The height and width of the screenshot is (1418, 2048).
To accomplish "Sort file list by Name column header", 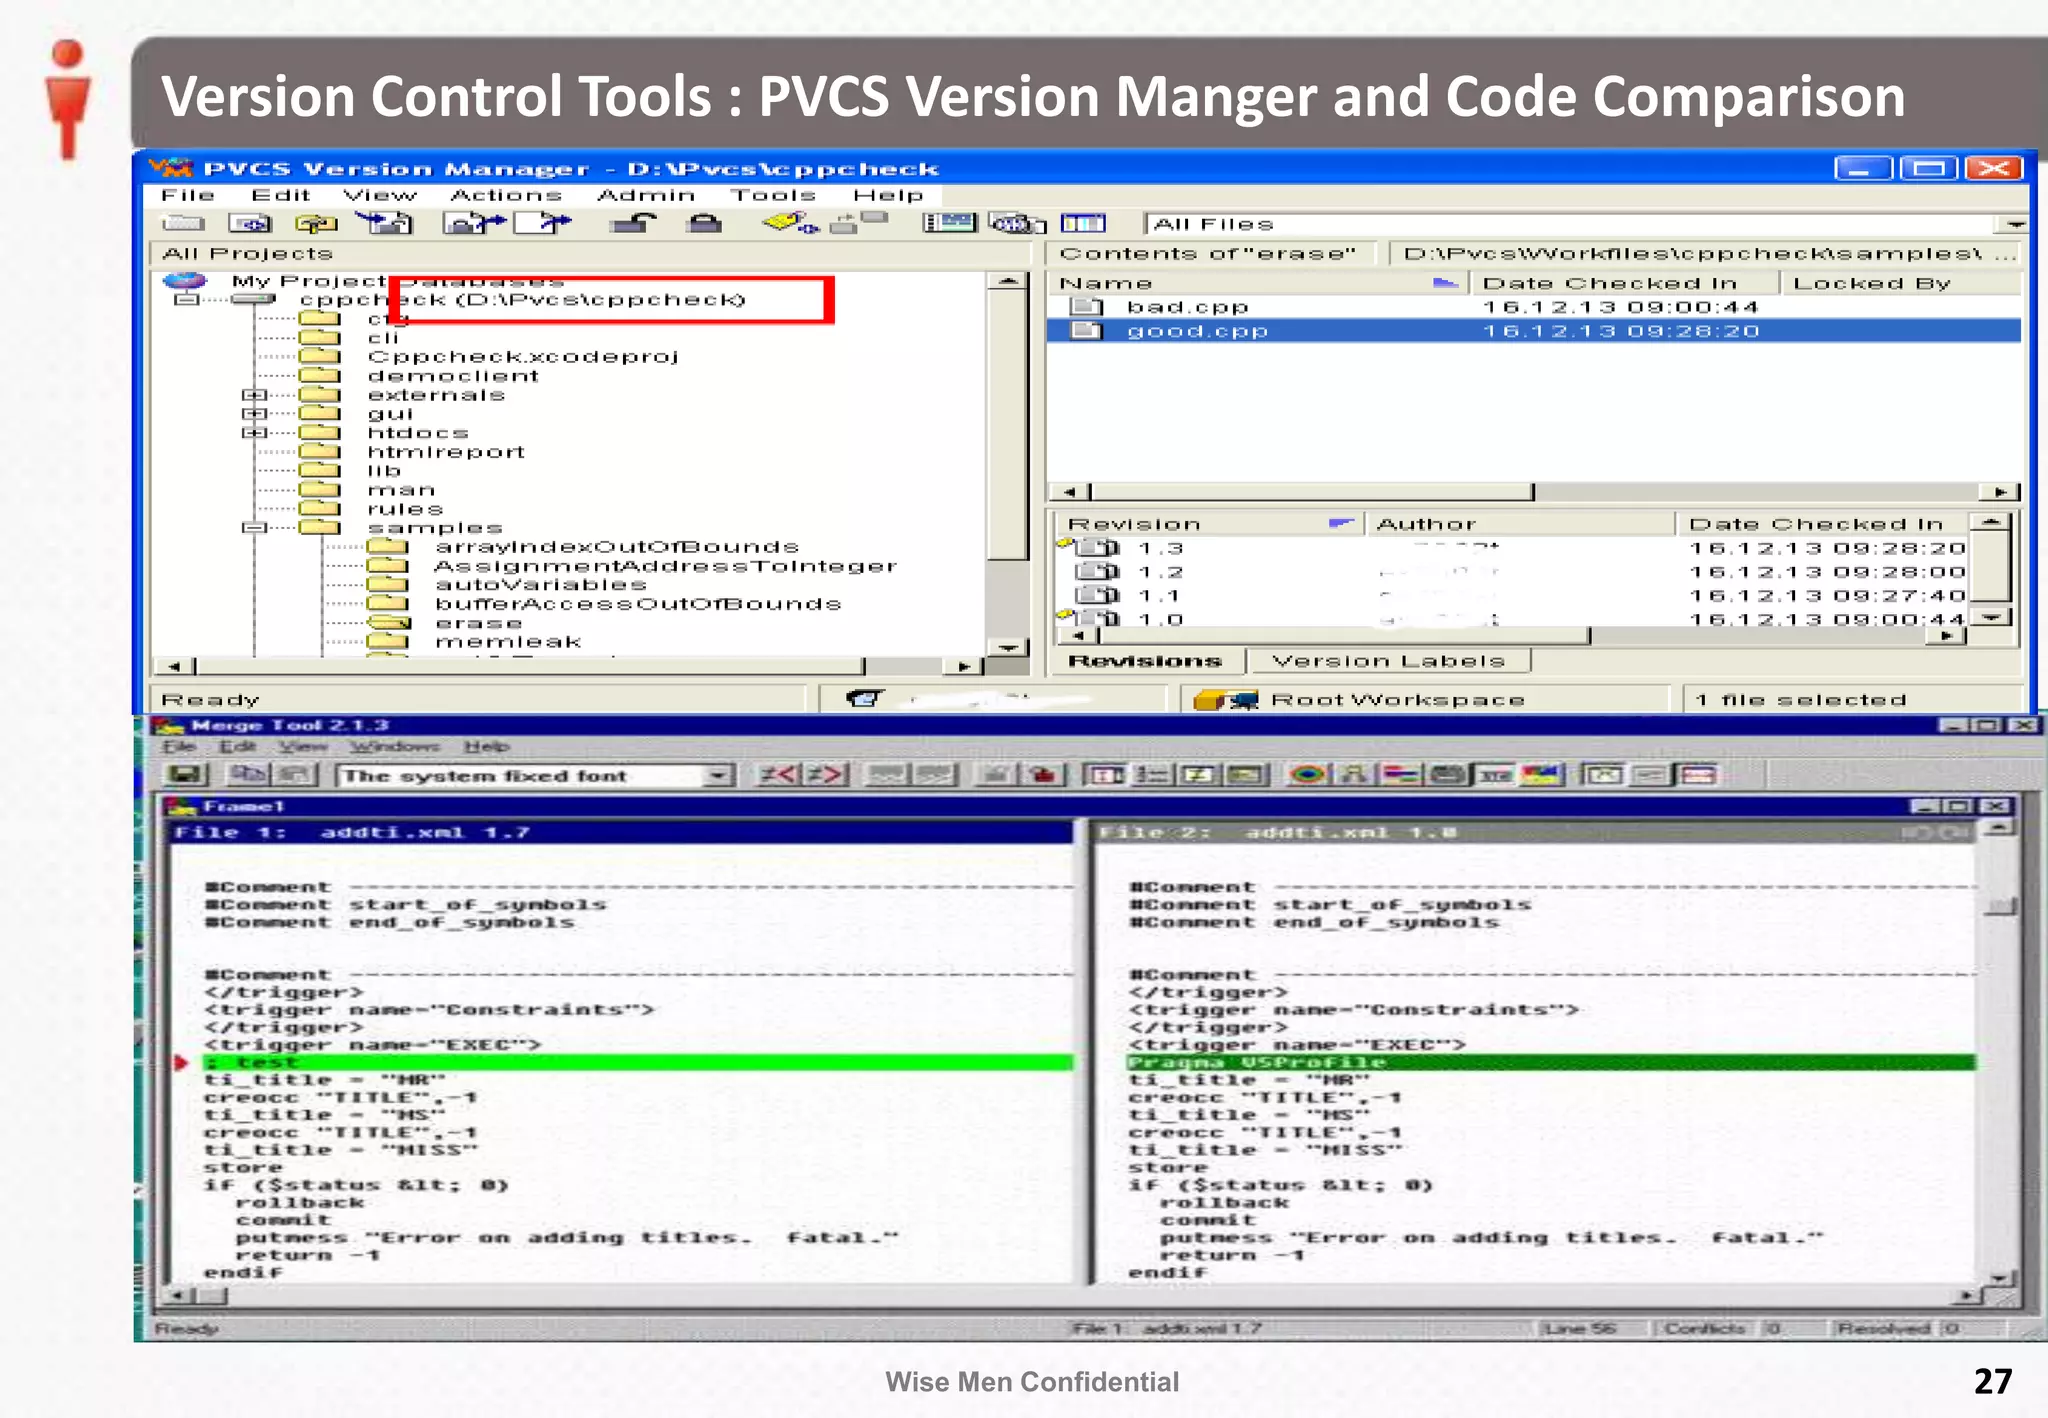I will [1260, 284].
